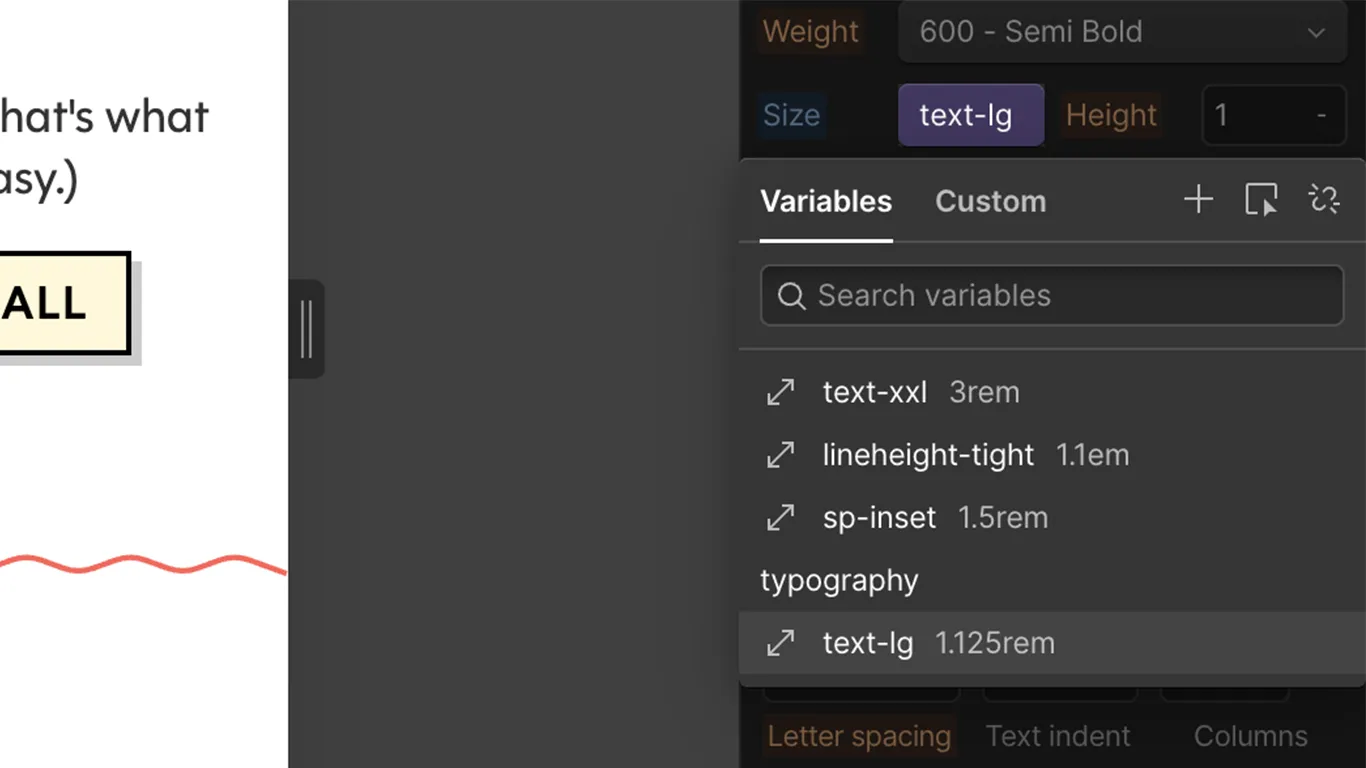The height and width of the screenshot is (768, 1366).
Task: Add a new variable with the plus icon
Action: click(x=1198, y=199)
